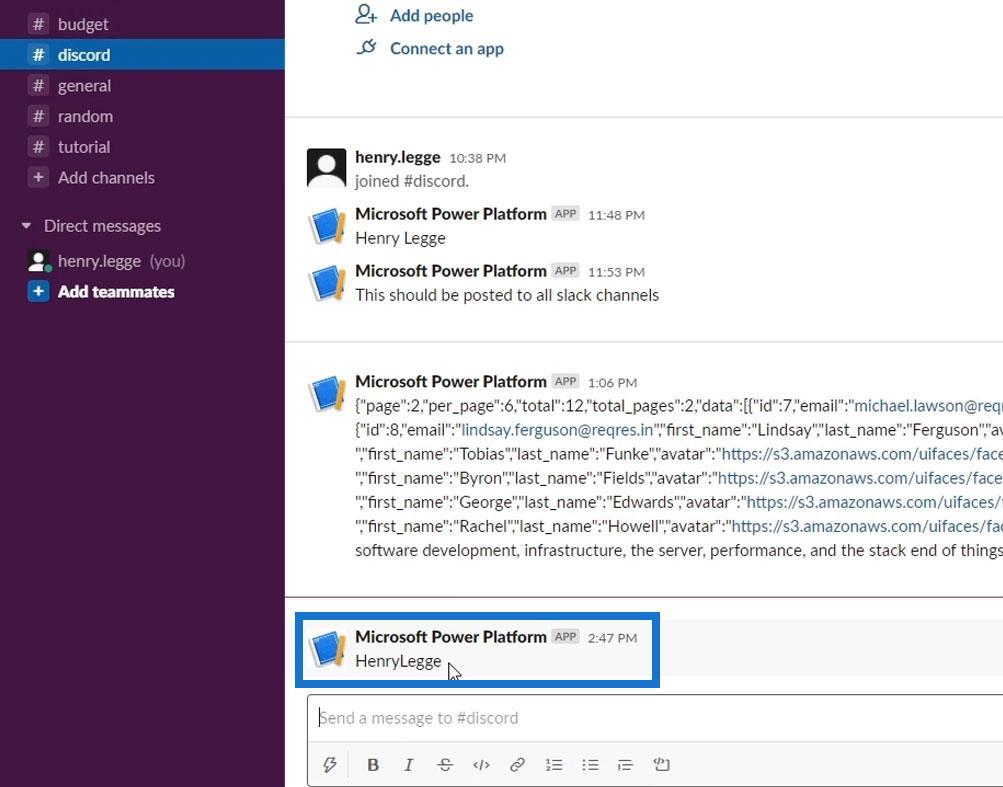This screenshot has height=787, width=1003.
Task: Click APP badge on 11:48 PM message
Action: 565,214
